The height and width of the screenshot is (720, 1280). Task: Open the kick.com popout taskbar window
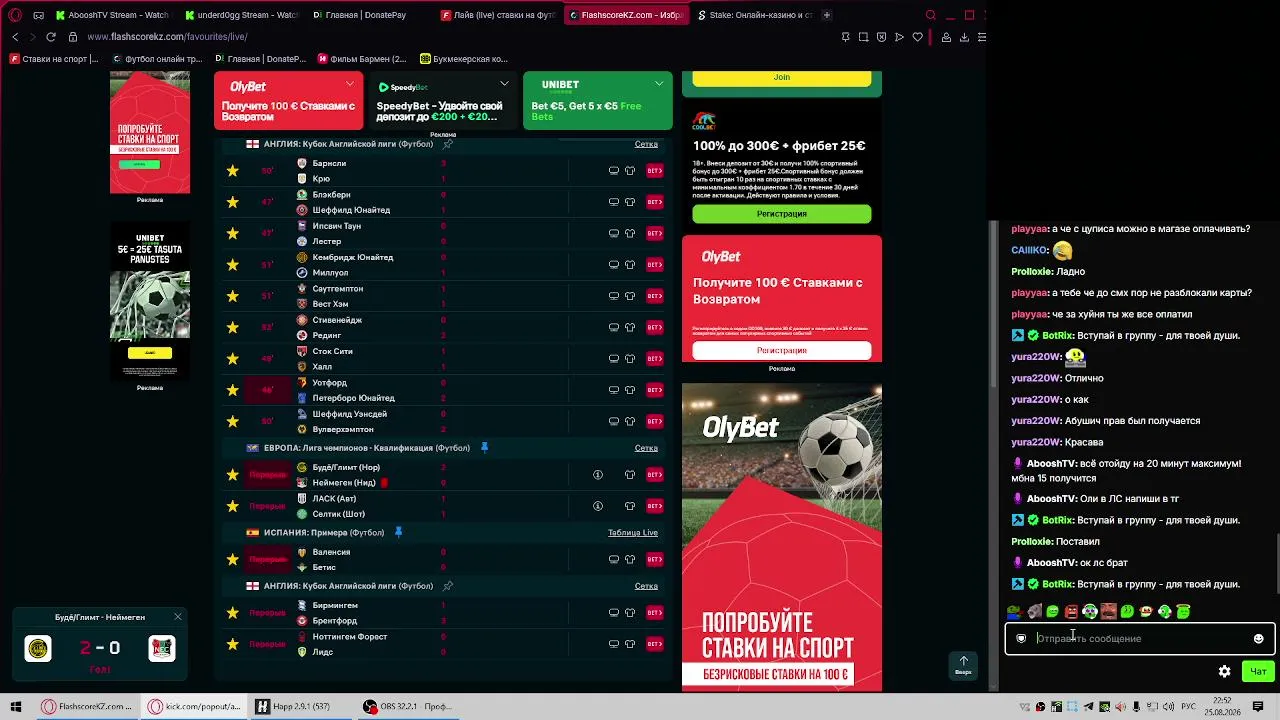pos(195,707)
